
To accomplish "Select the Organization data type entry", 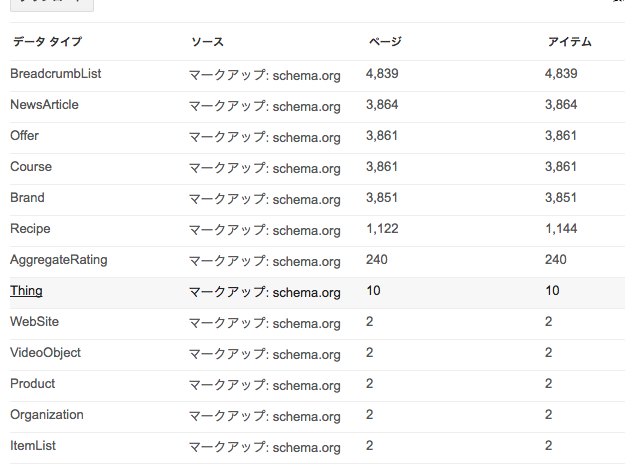I will pos(47,415).
